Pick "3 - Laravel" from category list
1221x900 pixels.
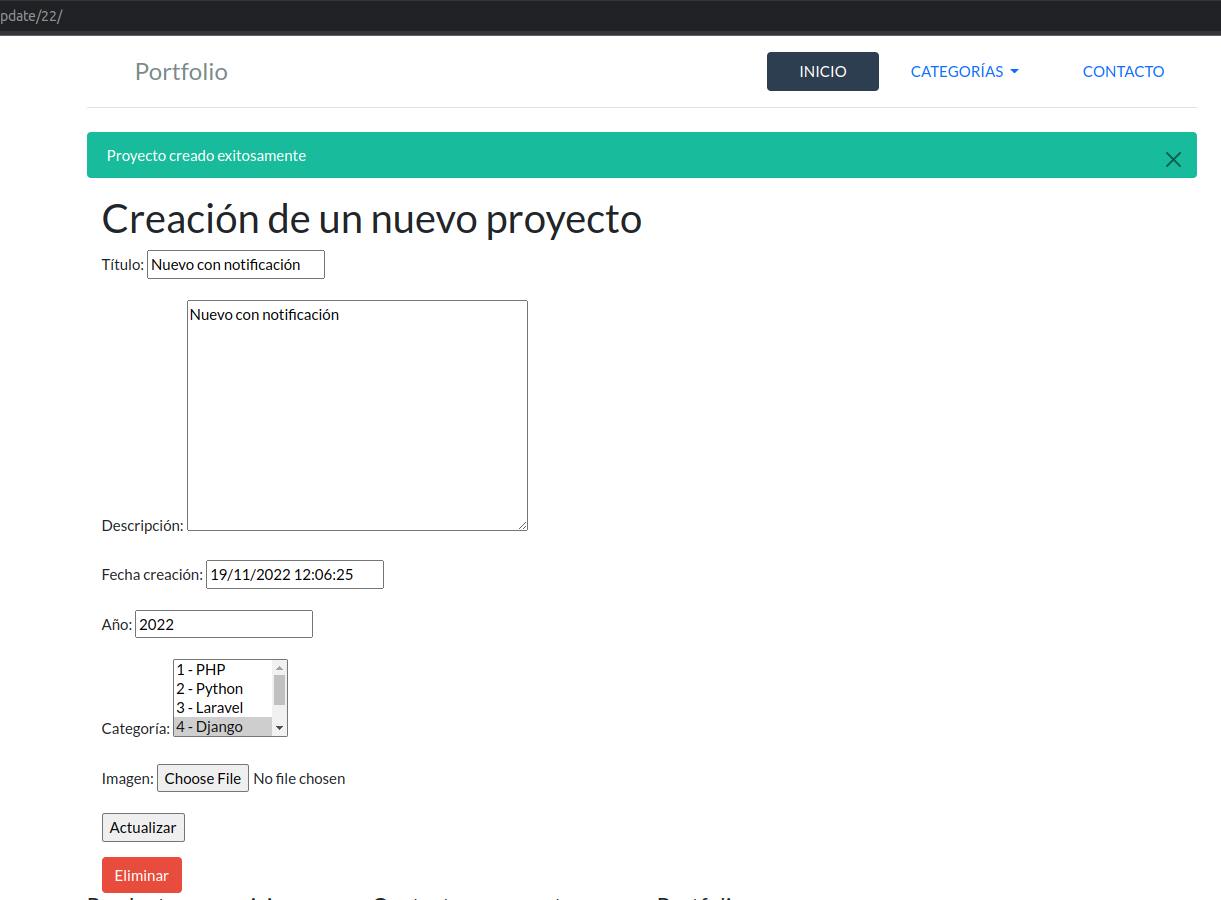click(222, 708)
